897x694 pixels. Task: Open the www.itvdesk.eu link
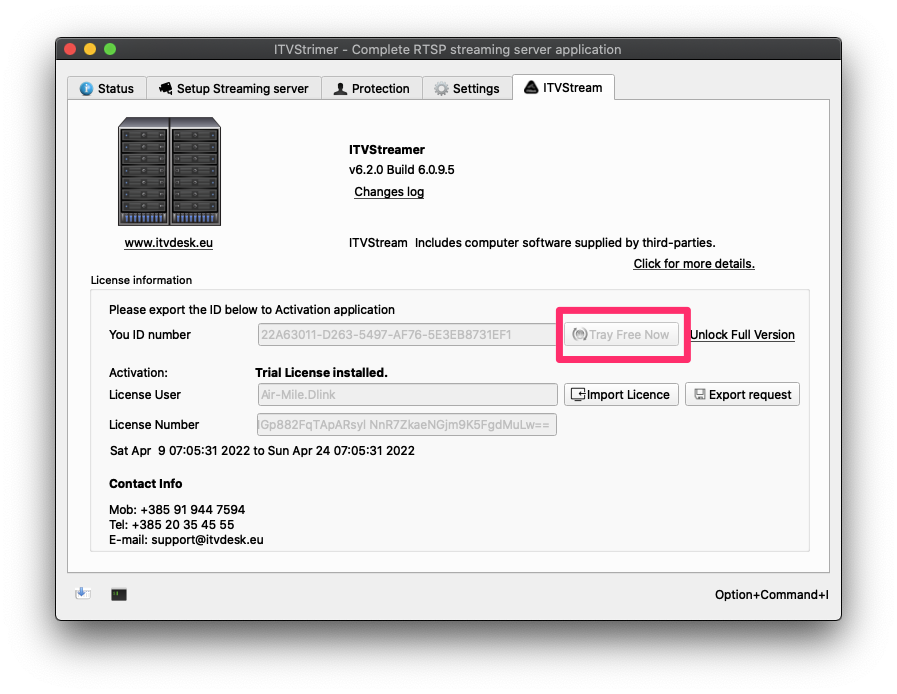point(169,243)
